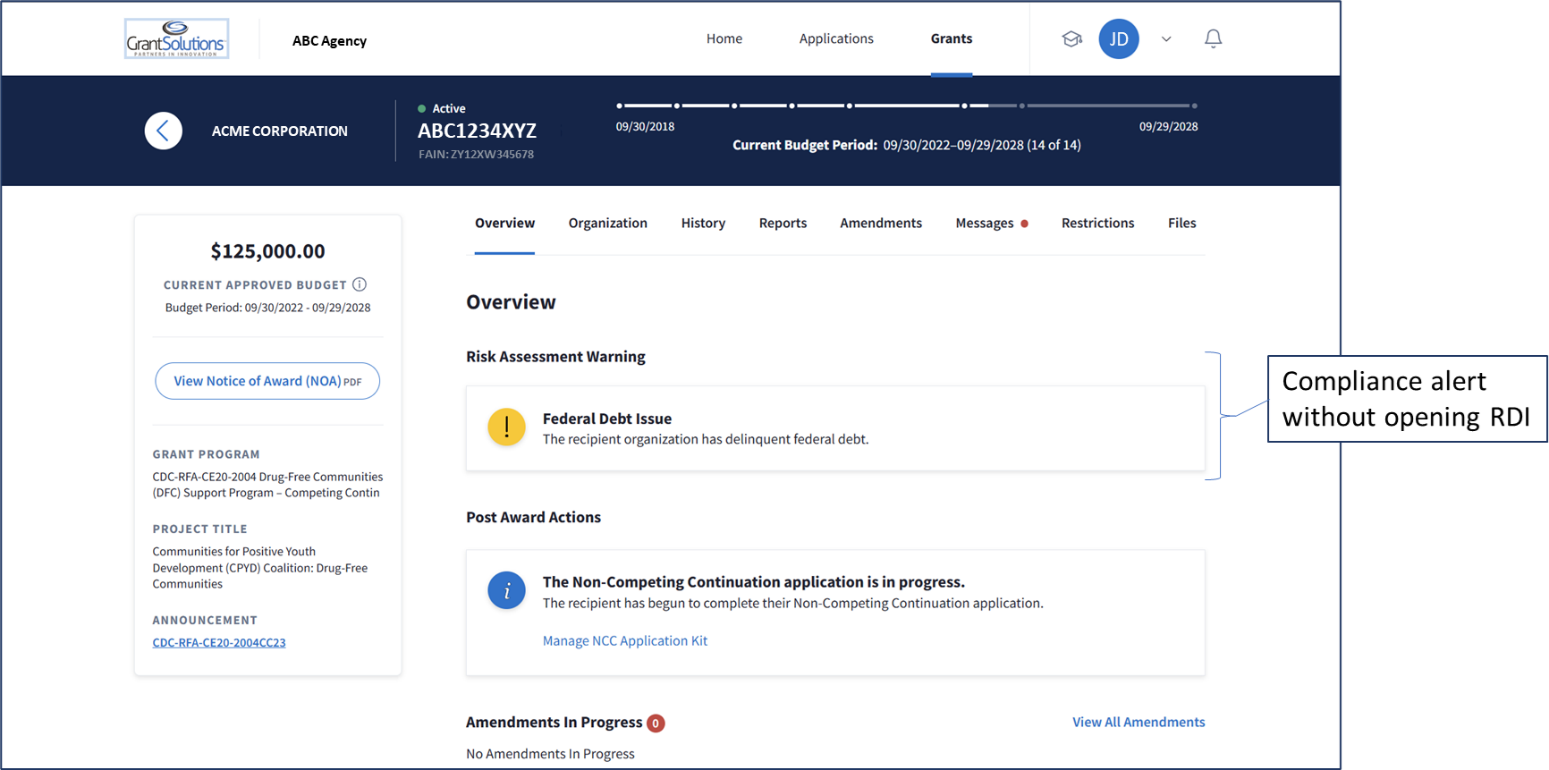1549x770 pixels.
Task: Open the History tab
Action: [703, 223]
